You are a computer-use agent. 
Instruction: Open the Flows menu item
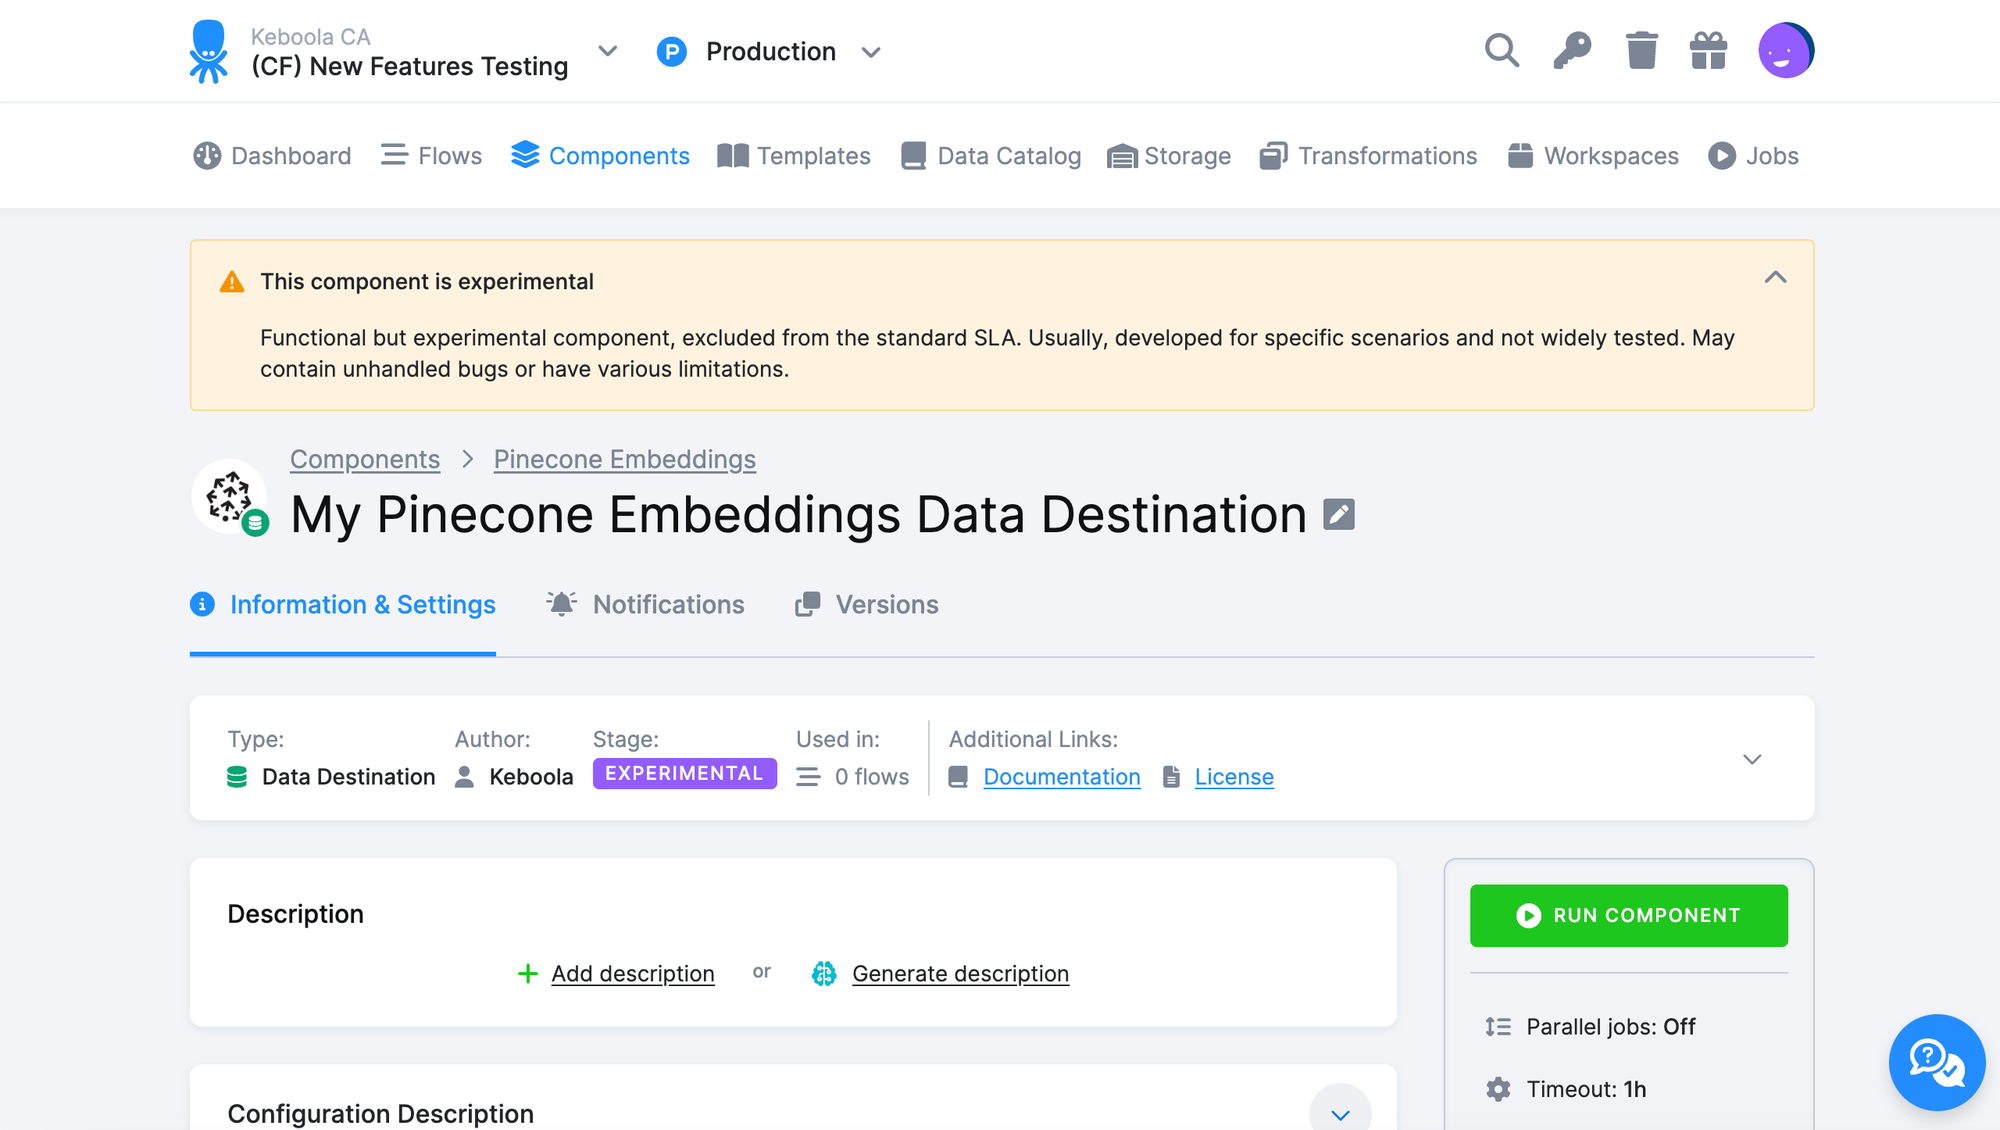tap(431, 156)
